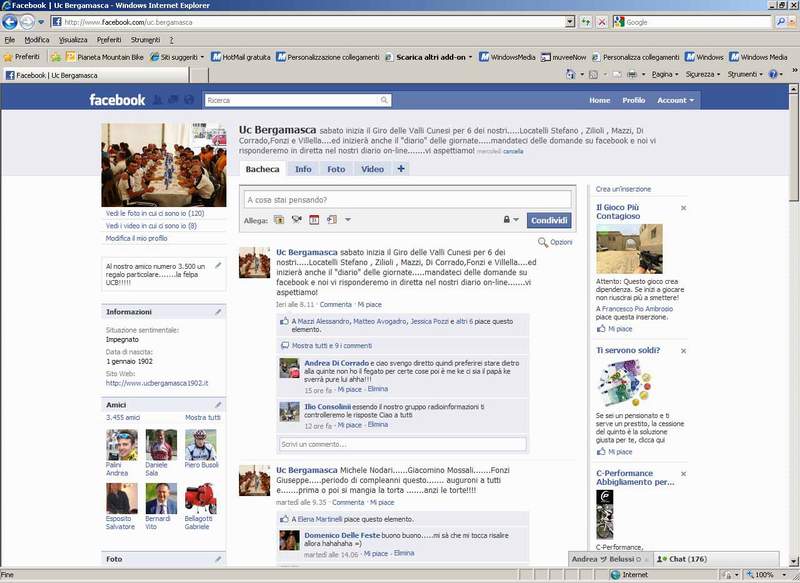
Task: Open the Preferiti menu in menu bar
Action: tap(109, 40)
